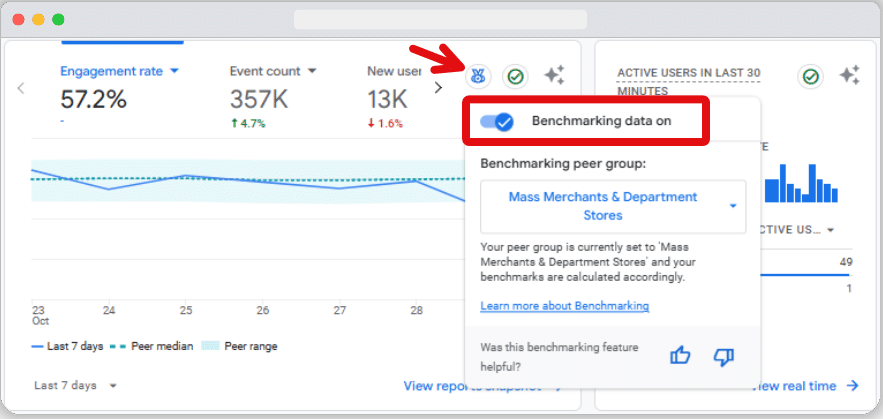
Task: Click the green checkmark icon on the Active Users card
Action: point(810,76)
